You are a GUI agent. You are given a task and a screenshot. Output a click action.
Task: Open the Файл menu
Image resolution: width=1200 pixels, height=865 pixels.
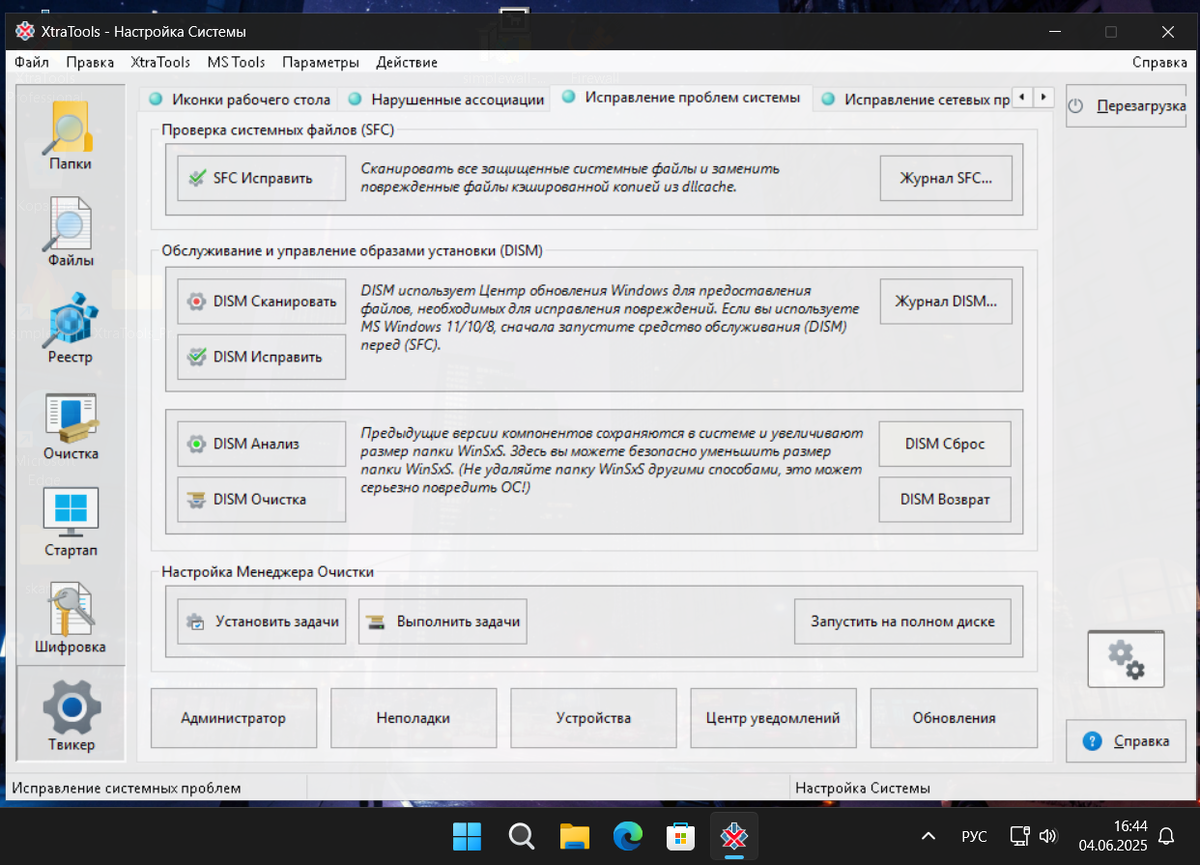click(x=32, y=62)
